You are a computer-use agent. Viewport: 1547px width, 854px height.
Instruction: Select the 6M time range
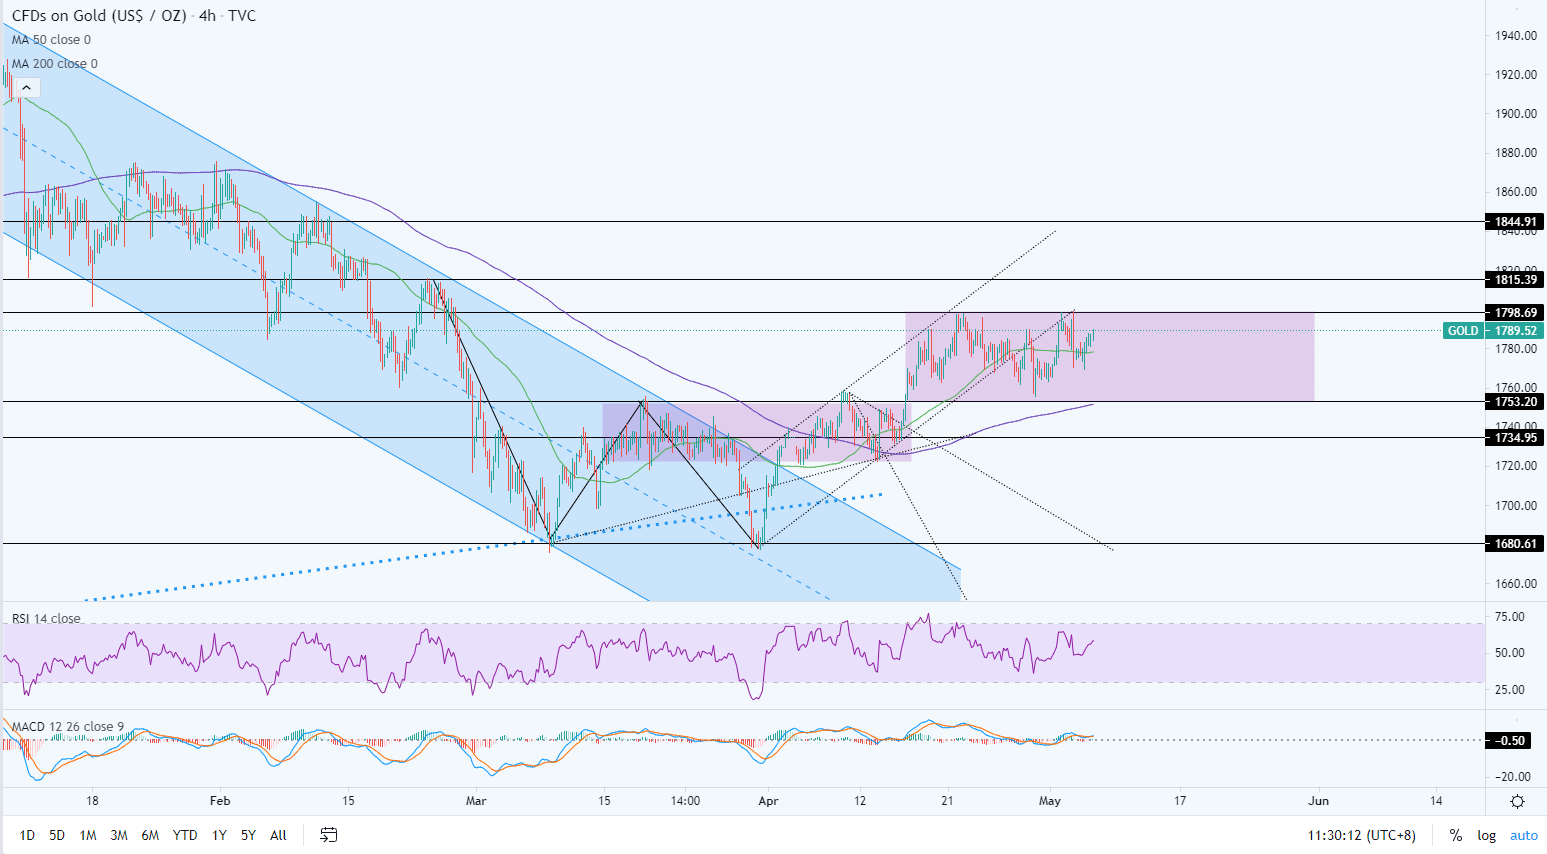click(150, 835)
